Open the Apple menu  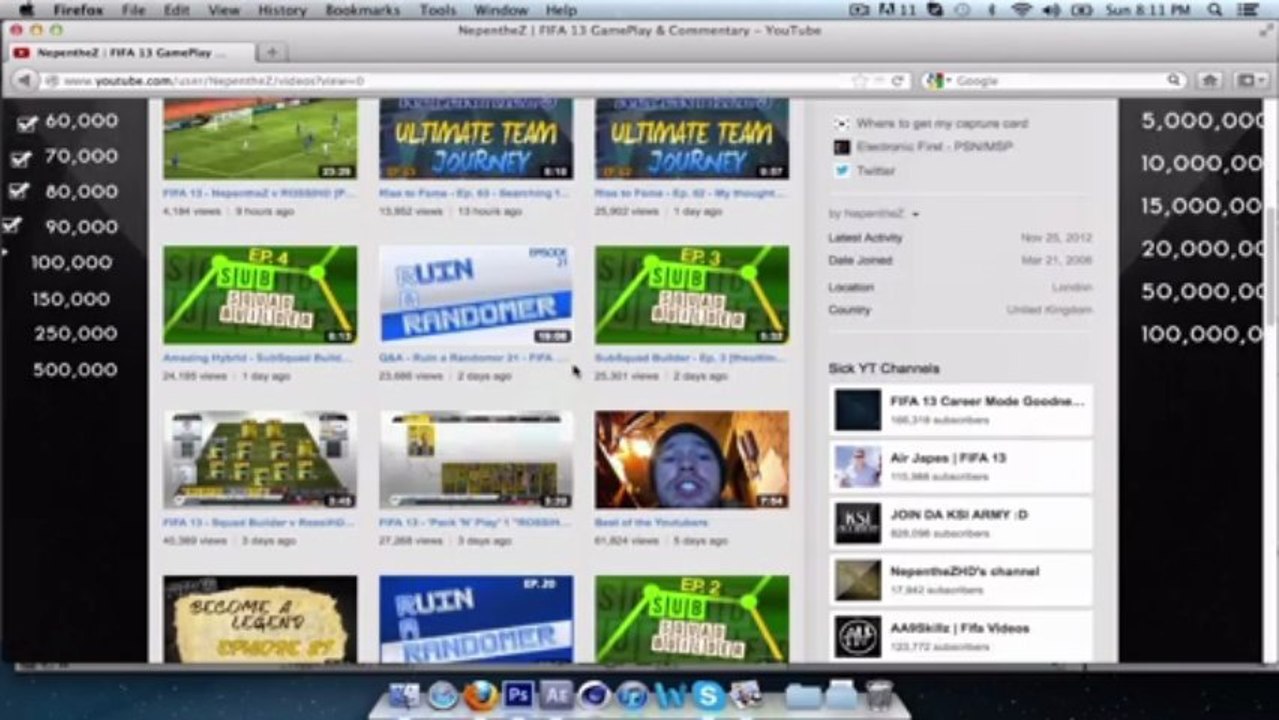[x=28, y=10]
